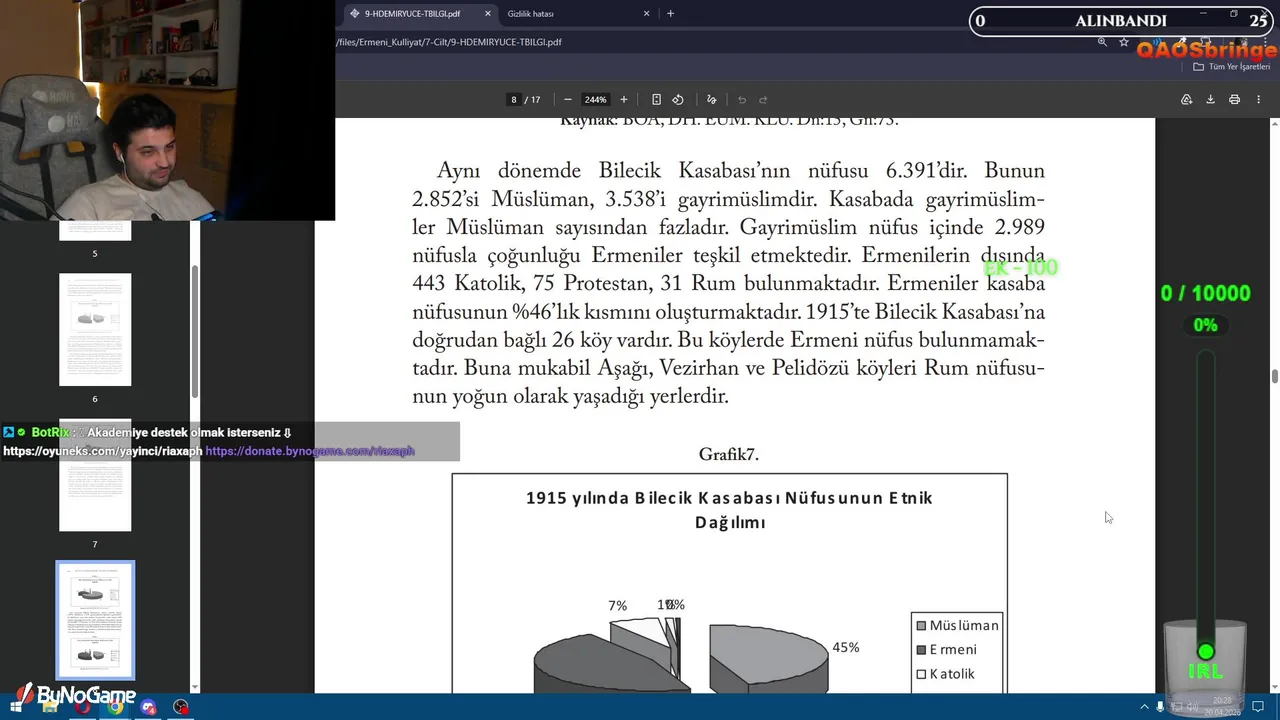Screen dimensions: 1280x720
Task: Click the Katolik legend entry
Action: point(945,674)
